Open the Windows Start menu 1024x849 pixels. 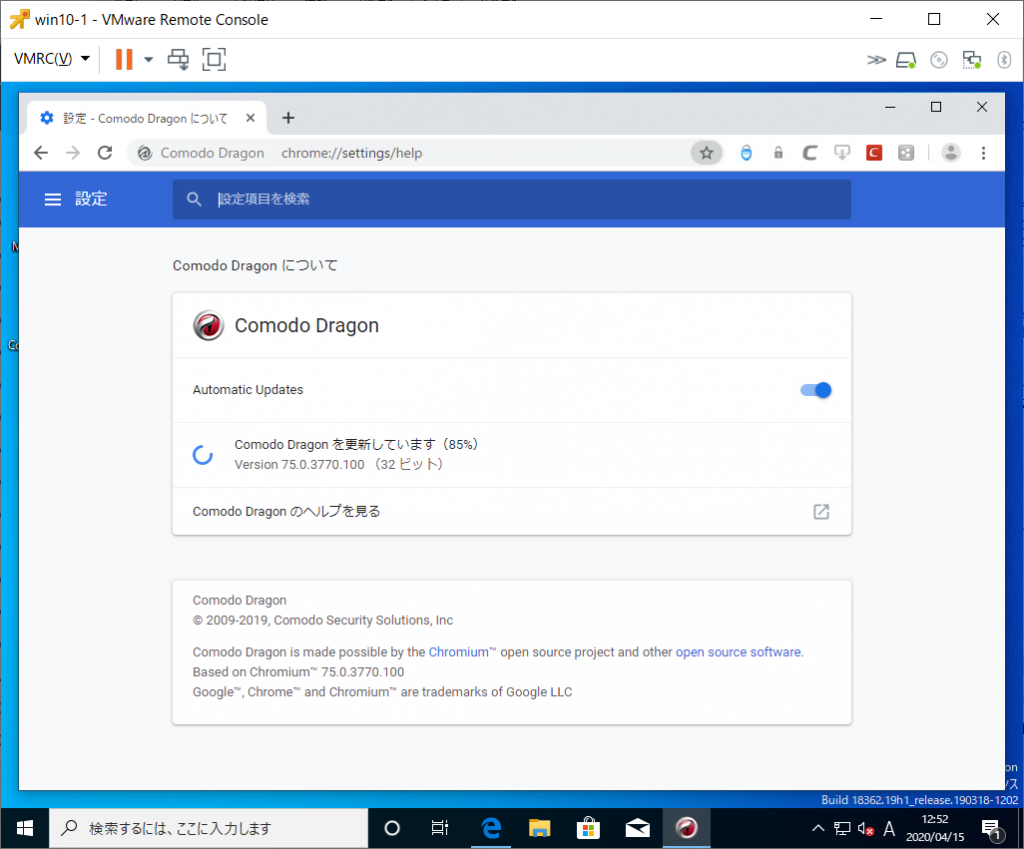[25, 828]
